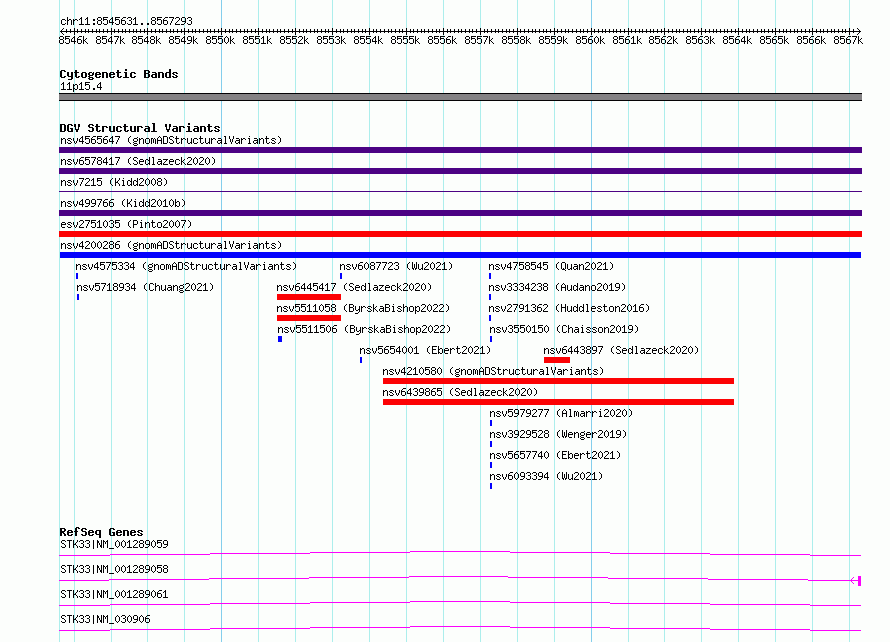This screenshot has height=642, width=890.
Task: Select the nsv4200286 gnomAD variant label
Action: click(x=171, y=245)
